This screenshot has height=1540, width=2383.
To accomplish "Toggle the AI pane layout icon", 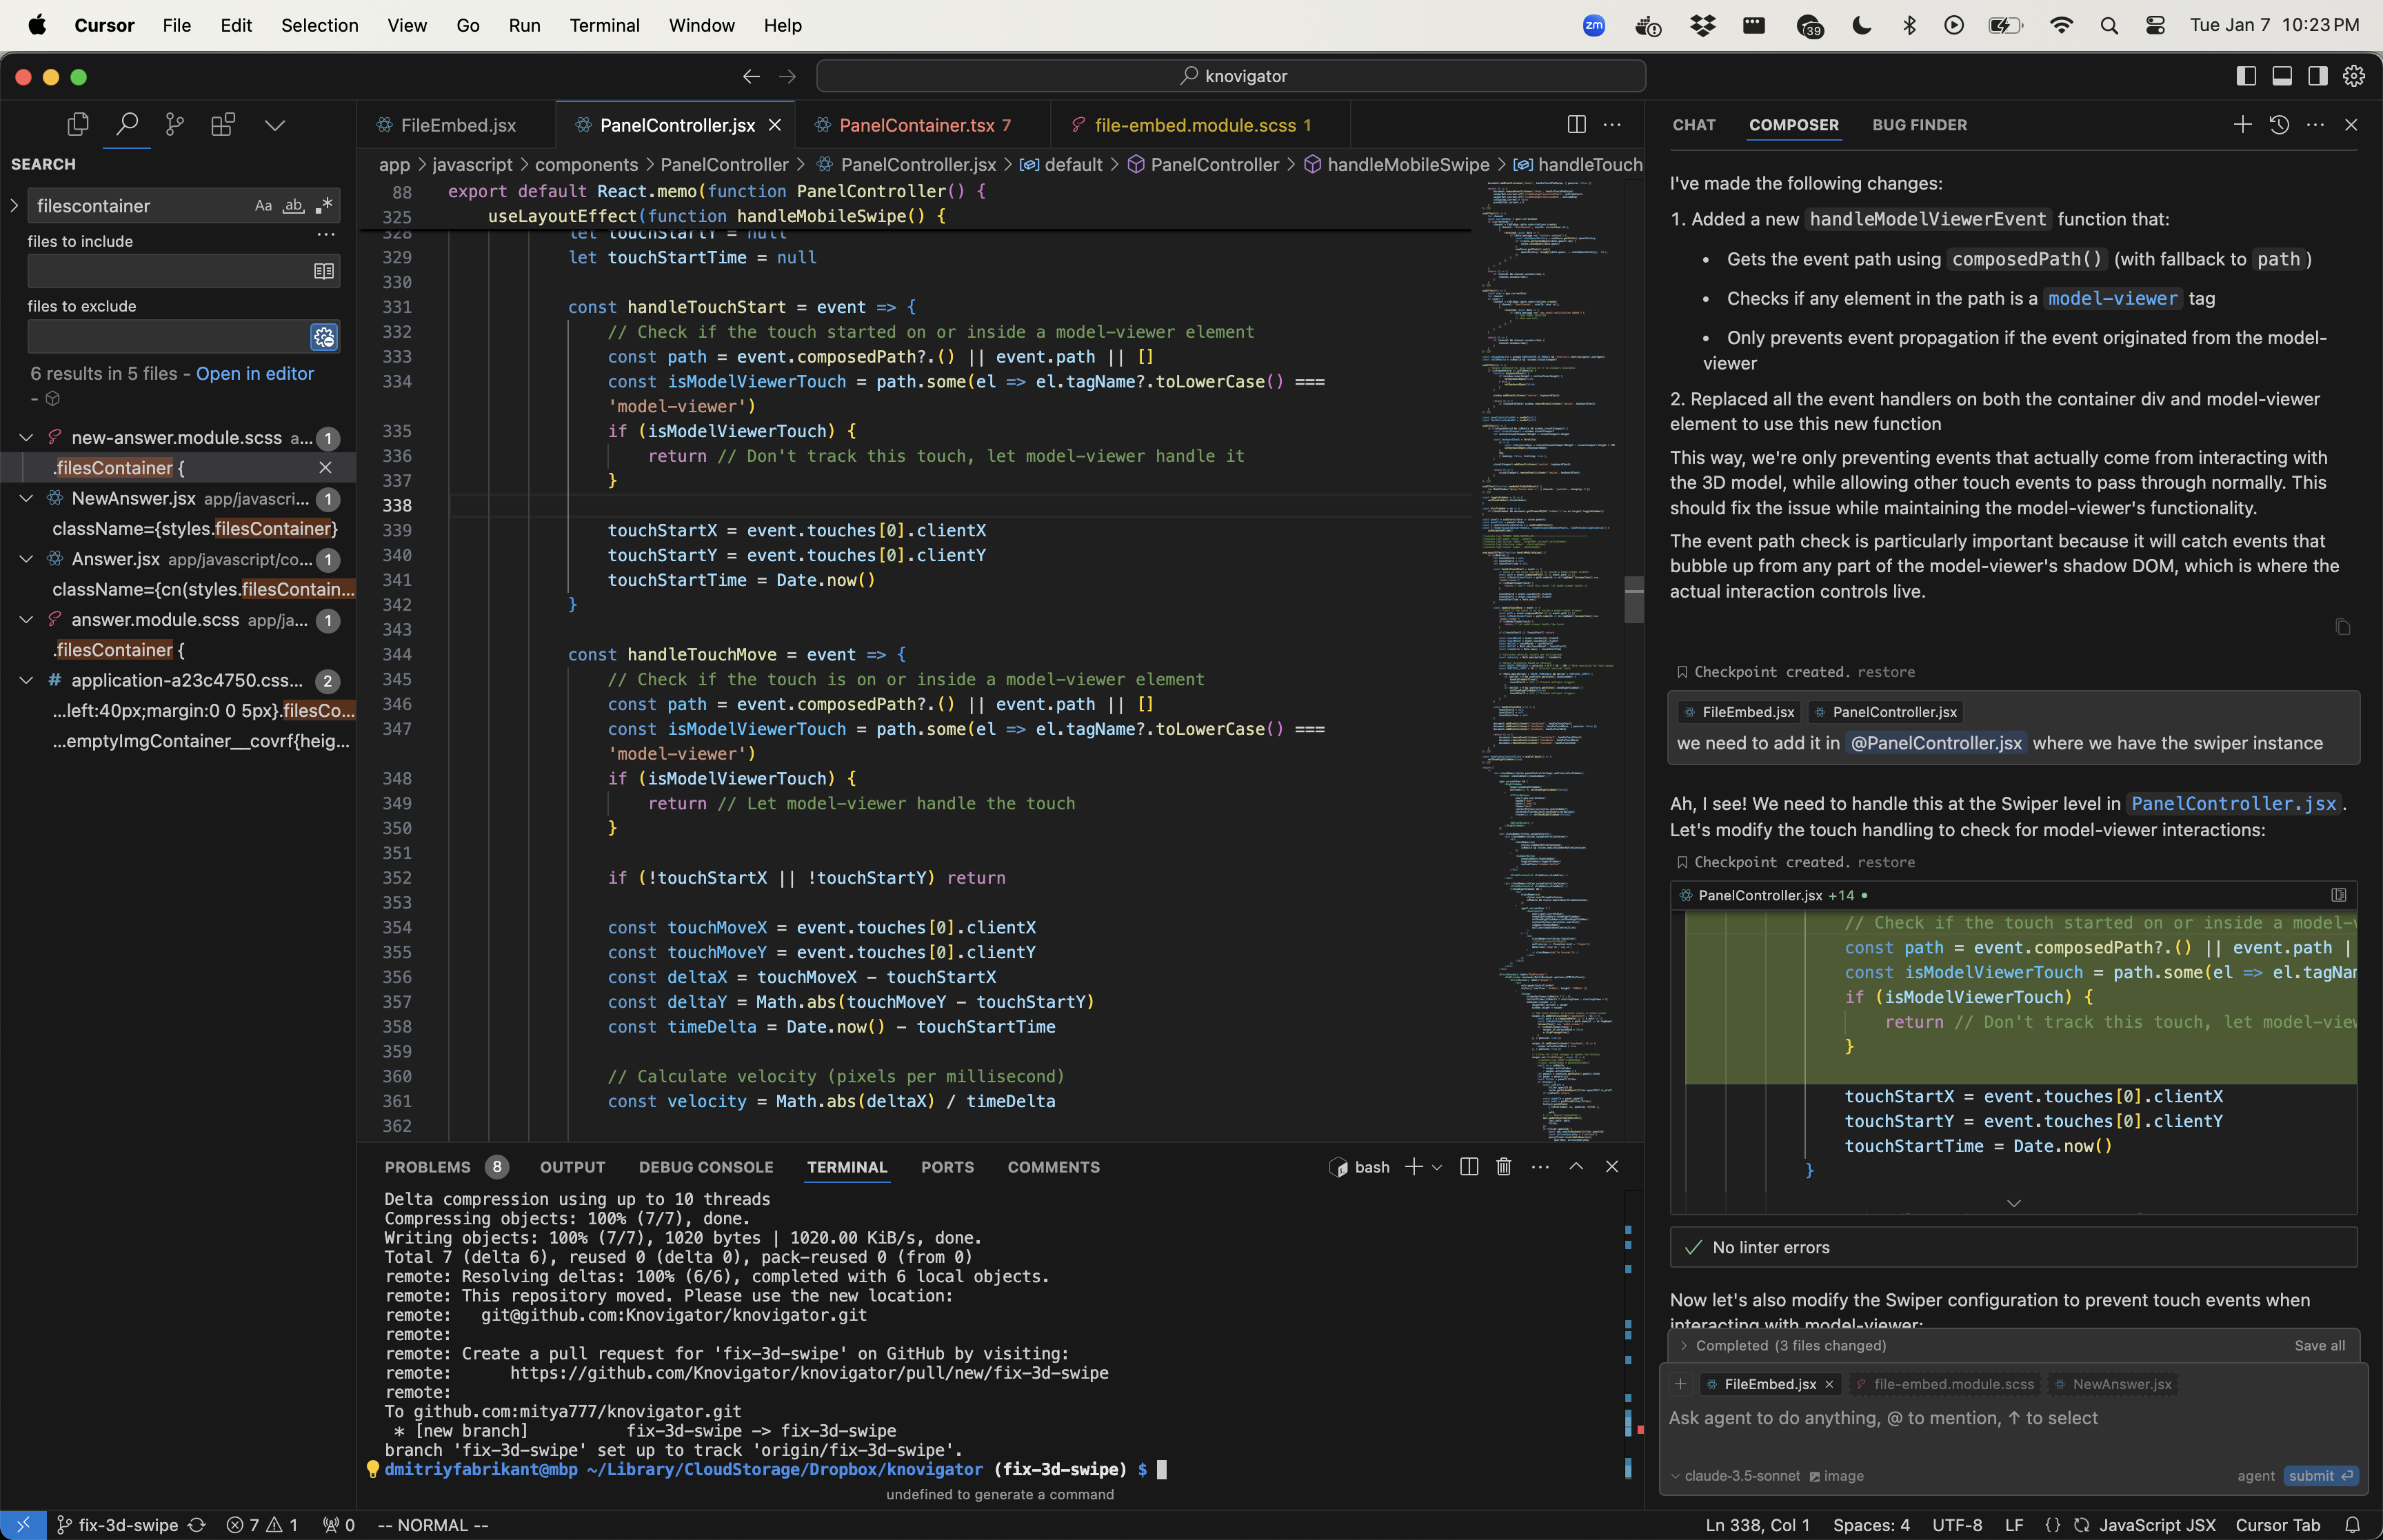I will click(x=2318, y=76).
